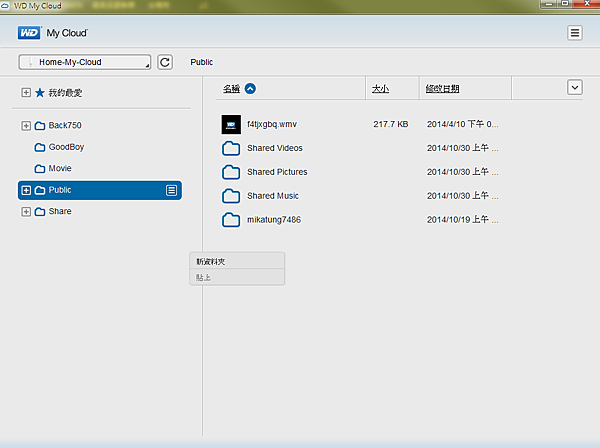Click the Shared Videos 2014/10/30 date
The image size is (600, 448).
(463, 148)
